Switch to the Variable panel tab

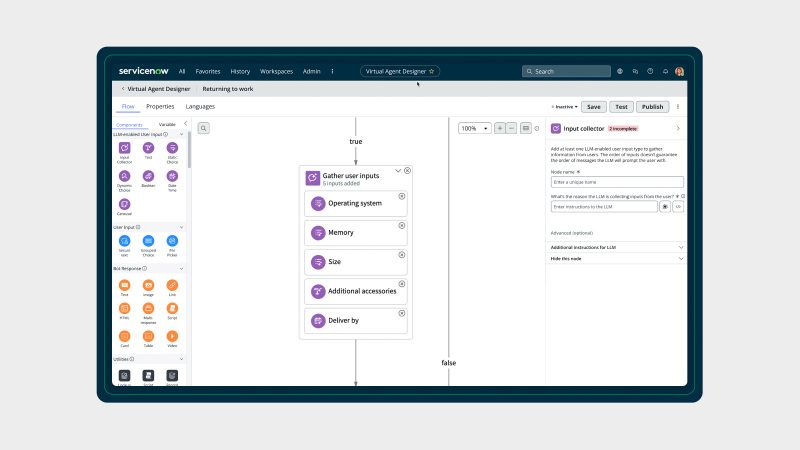(x=167, y=124)
